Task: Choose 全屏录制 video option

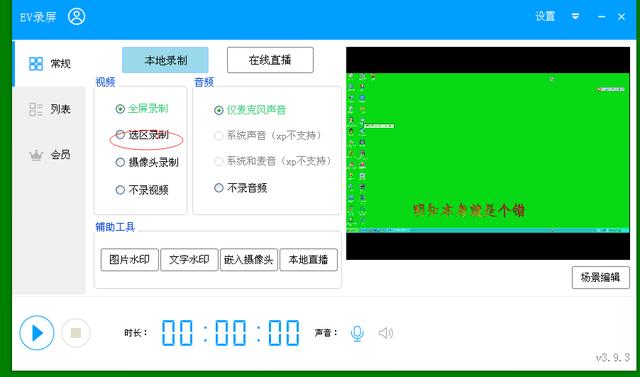Action: coord(142,109)
